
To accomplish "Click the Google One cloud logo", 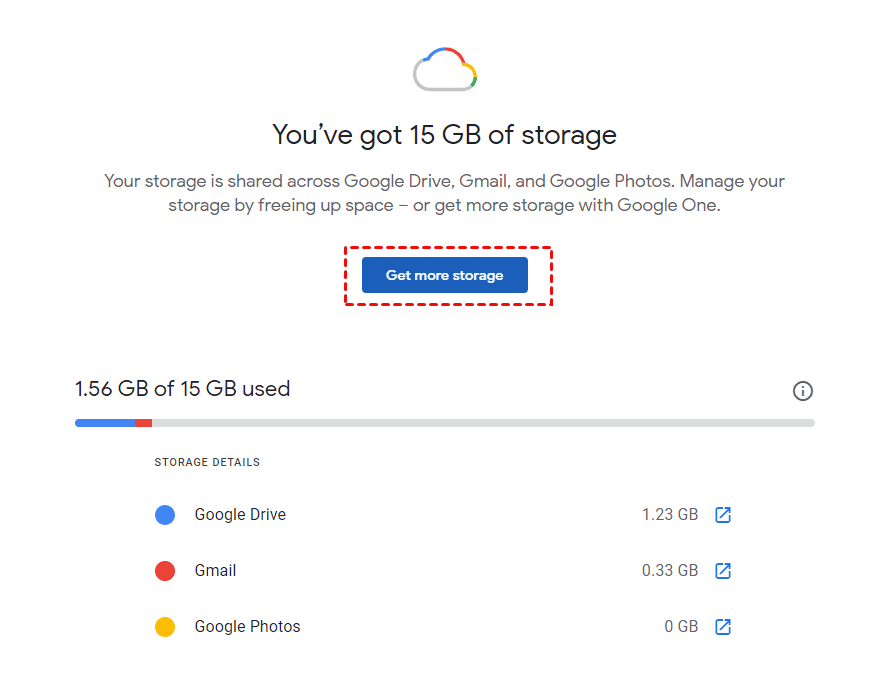I will tap(445, 70).
